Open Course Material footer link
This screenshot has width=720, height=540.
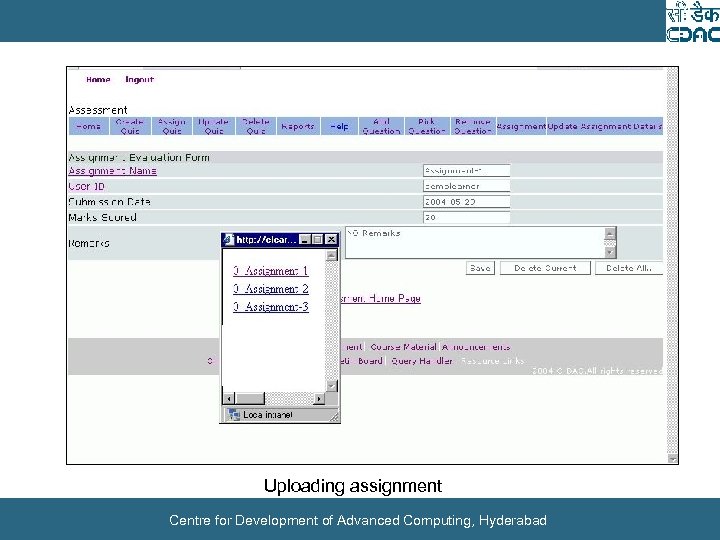(403, 347)
